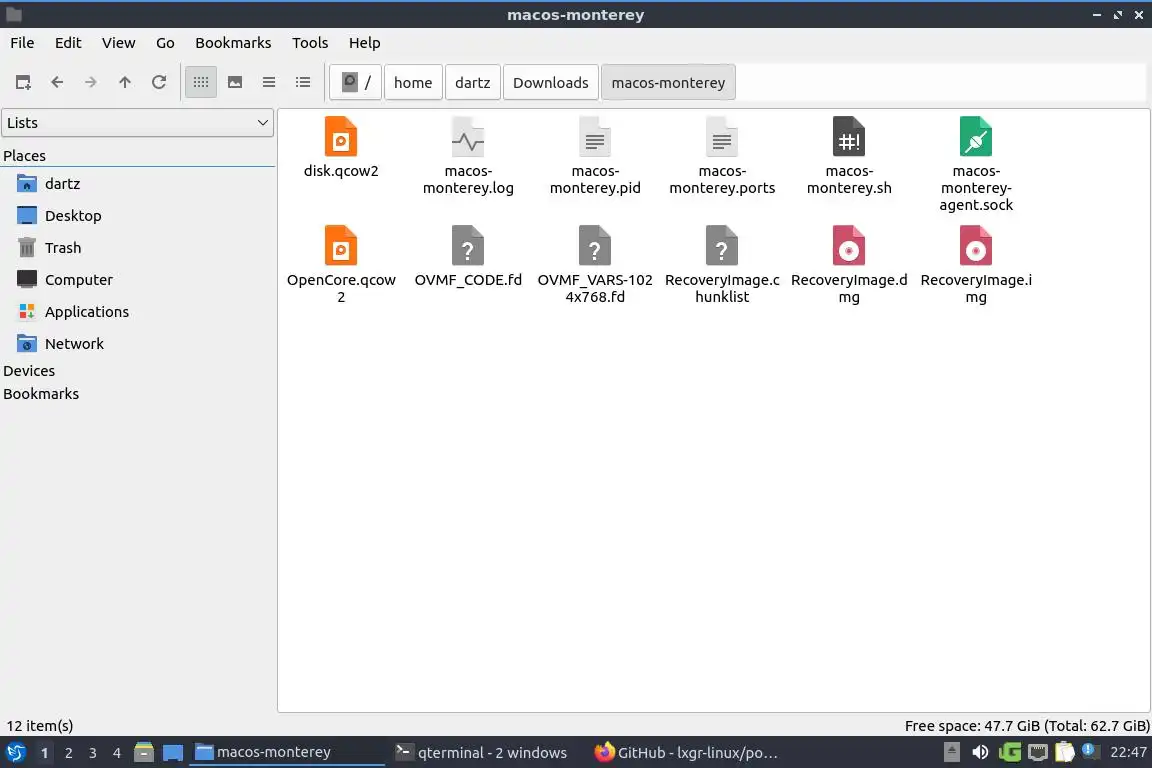
Task: Focus the macos-monterey taskbar window
Action: (287, 753)
